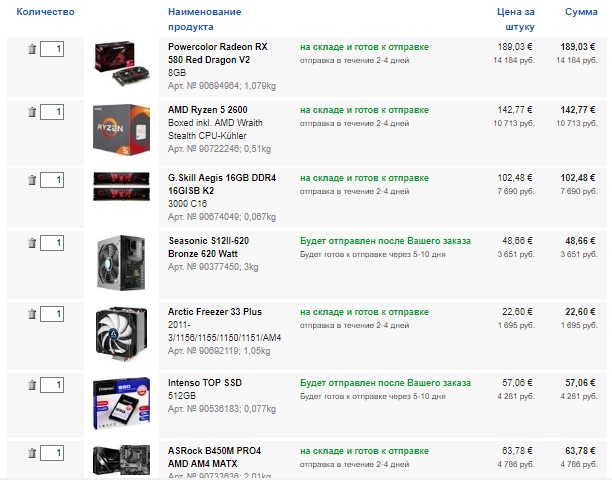Screen dimensions: 612x480
Task: View the Ryzen 5 box thumbnail
Action: click(122, 130)
